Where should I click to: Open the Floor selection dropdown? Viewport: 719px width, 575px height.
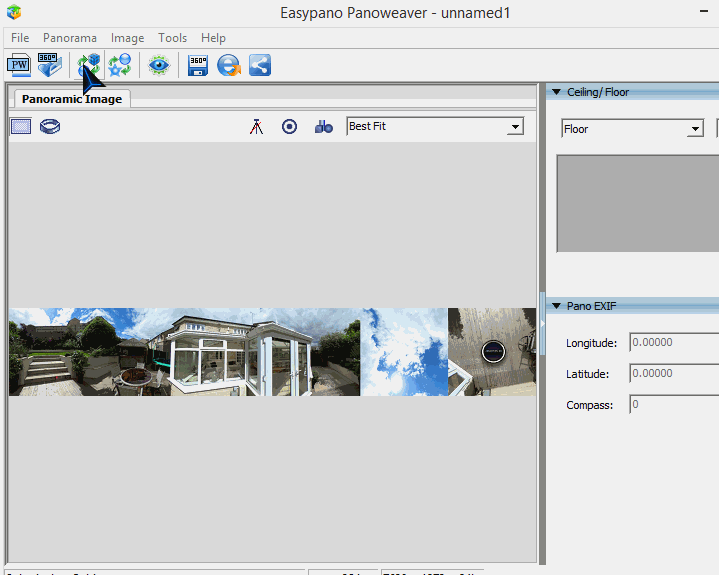click(695, 129)
